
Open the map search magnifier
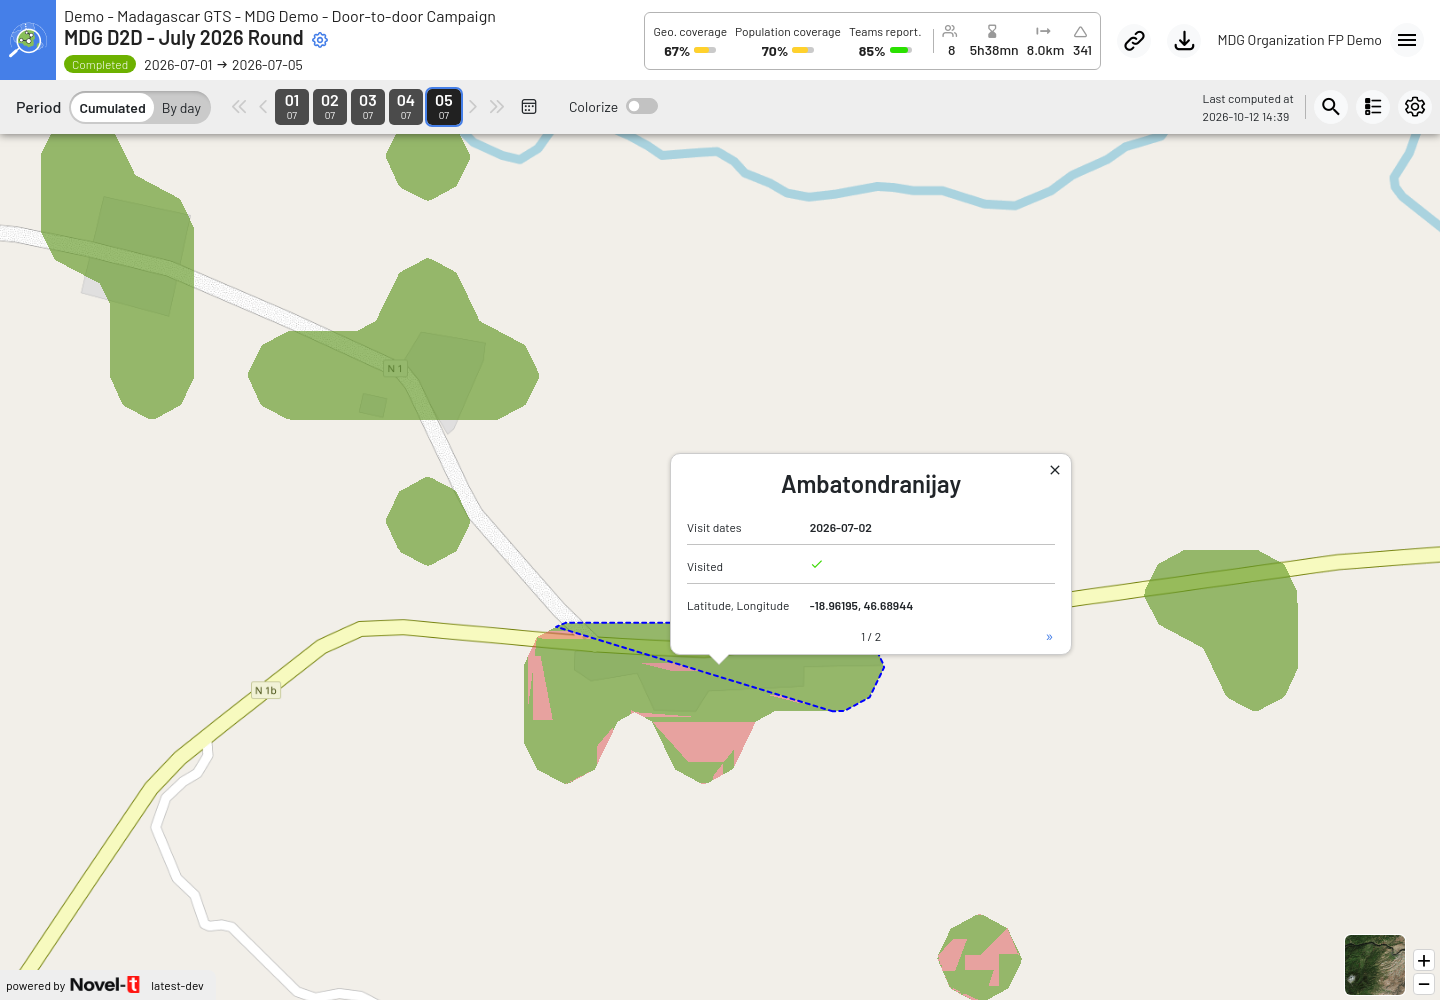(x=1331, y=107)
